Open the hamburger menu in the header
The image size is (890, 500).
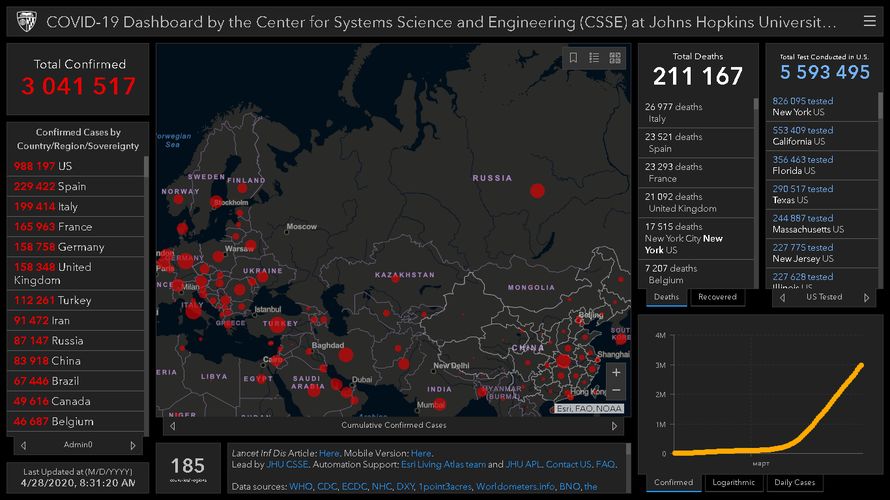(868, 21)
